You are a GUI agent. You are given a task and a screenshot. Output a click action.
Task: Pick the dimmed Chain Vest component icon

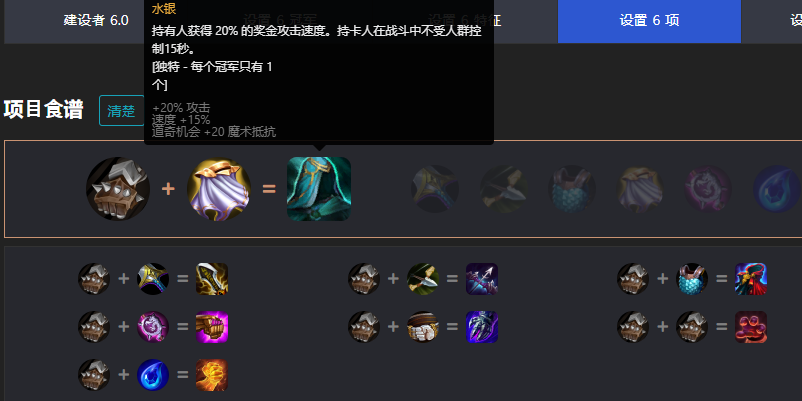pos(571,189)
